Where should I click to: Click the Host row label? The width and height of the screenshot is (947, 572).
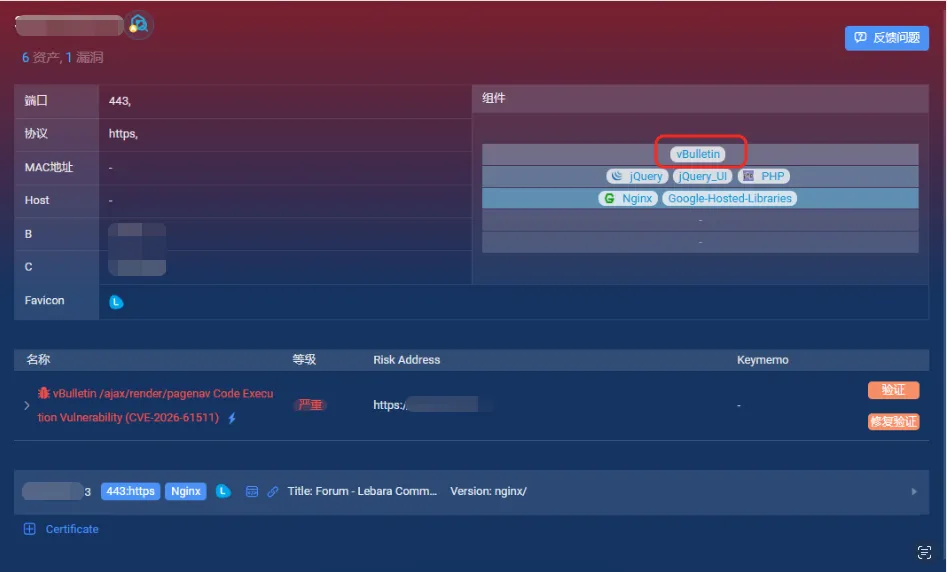coord(37,200)
